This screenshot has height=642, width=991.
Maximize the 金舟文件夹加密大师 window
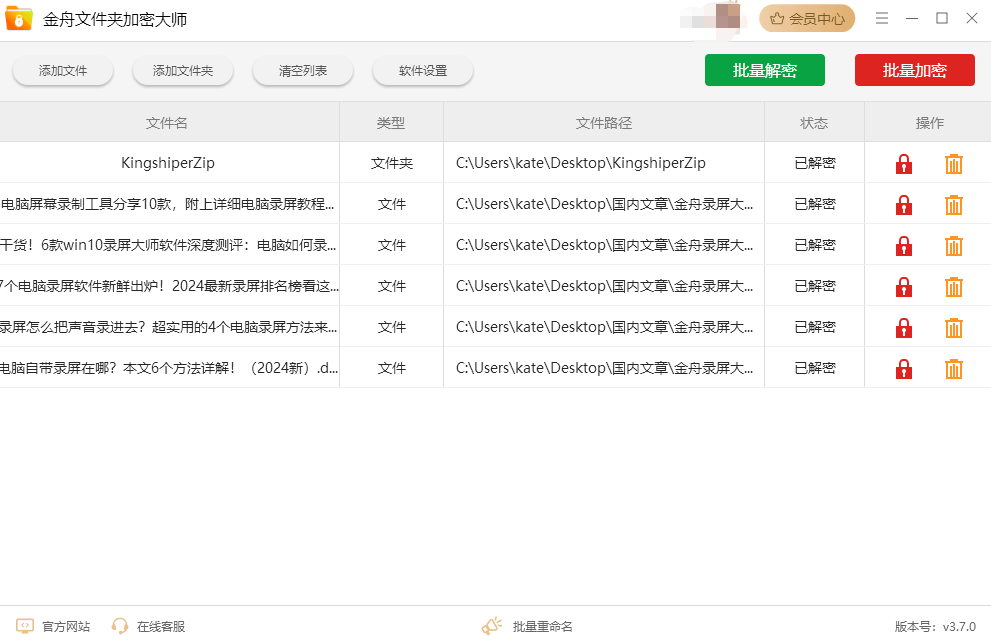tap(942, 18)
